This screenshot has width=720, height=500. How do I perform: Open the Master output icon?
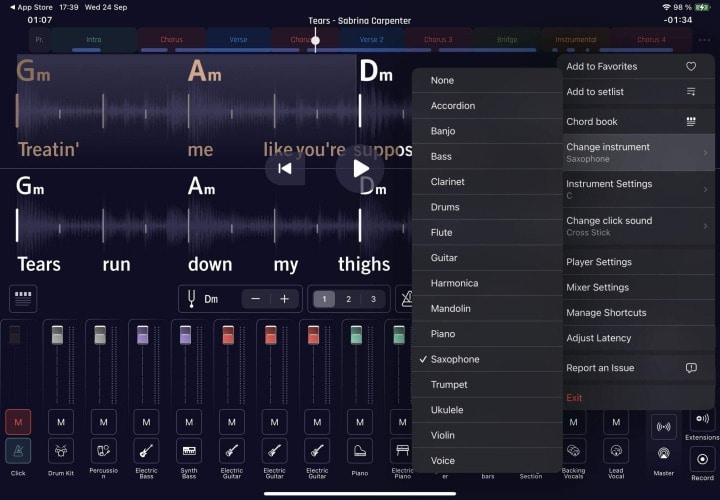point(663,454)
